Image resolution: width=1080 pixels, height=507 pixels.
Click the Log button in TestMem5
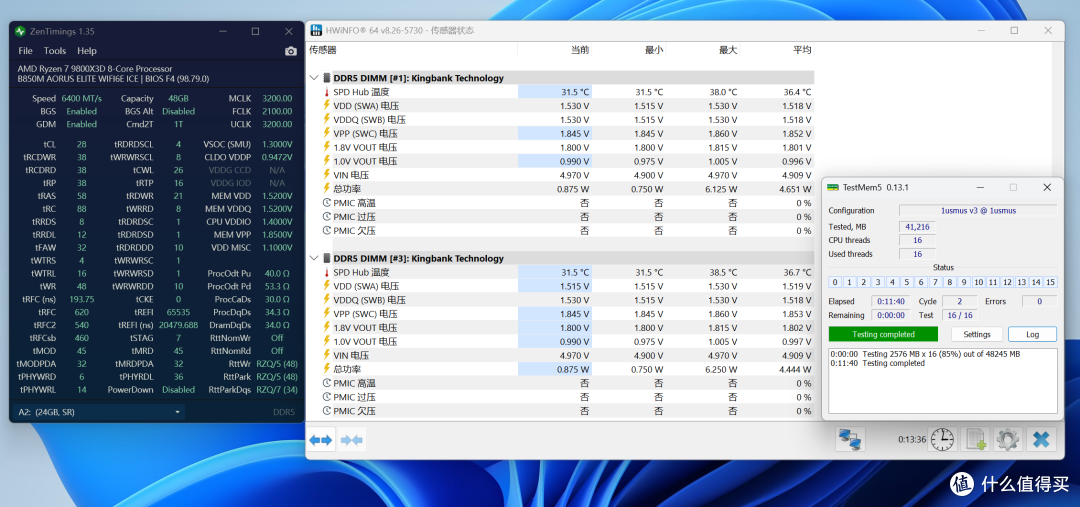coord(1032,334)
